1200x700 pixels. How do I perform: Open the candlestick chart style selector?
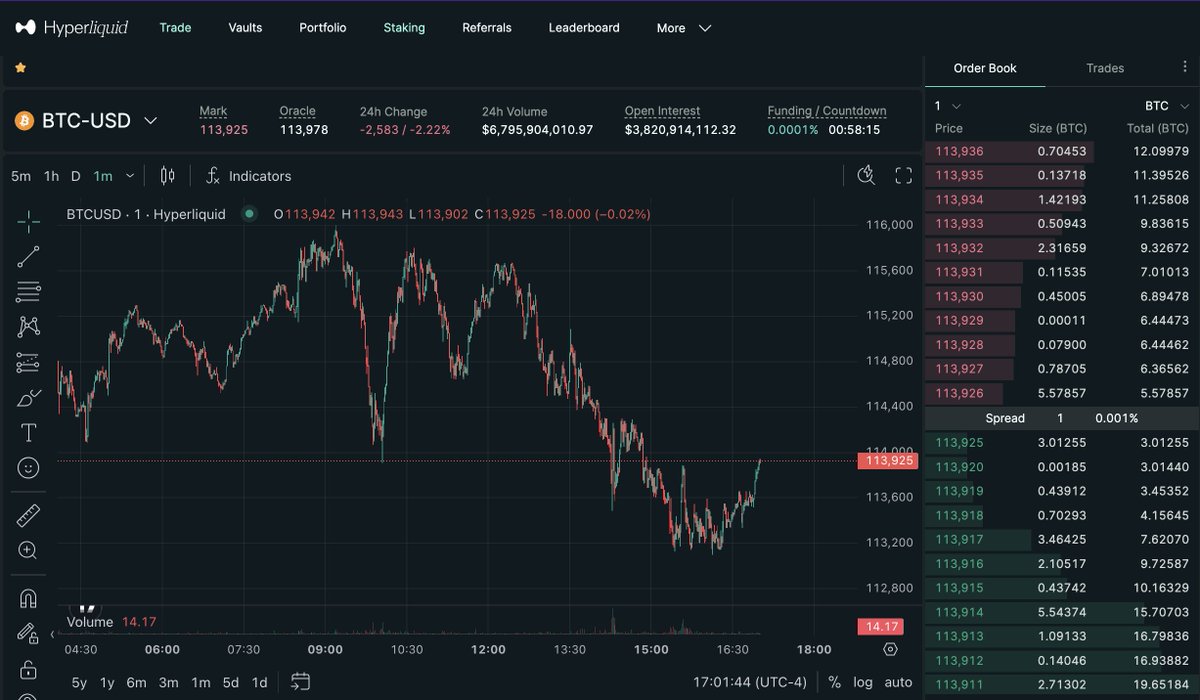coord(167,176)
